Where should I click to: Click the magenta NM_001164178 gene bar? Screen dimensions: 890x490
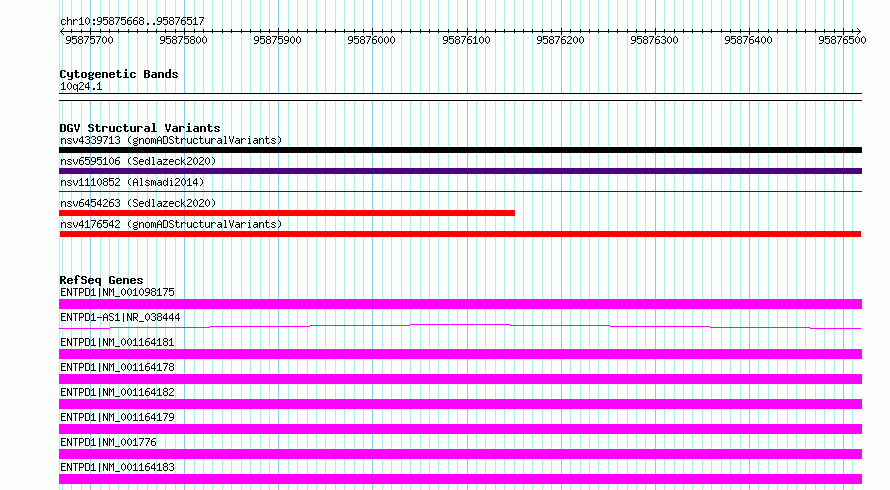460,379
